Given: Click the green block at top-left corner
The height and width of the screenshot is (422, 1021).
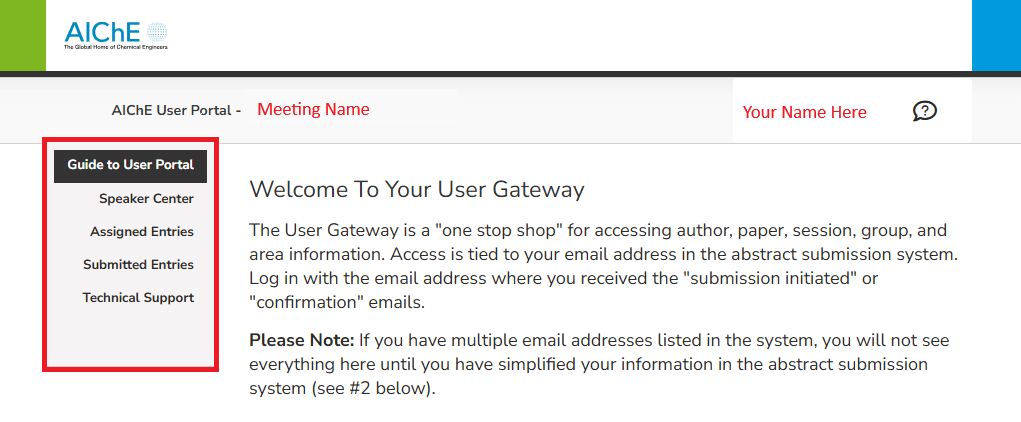Looking at the screenshot, I should click(x=22, y=35).
